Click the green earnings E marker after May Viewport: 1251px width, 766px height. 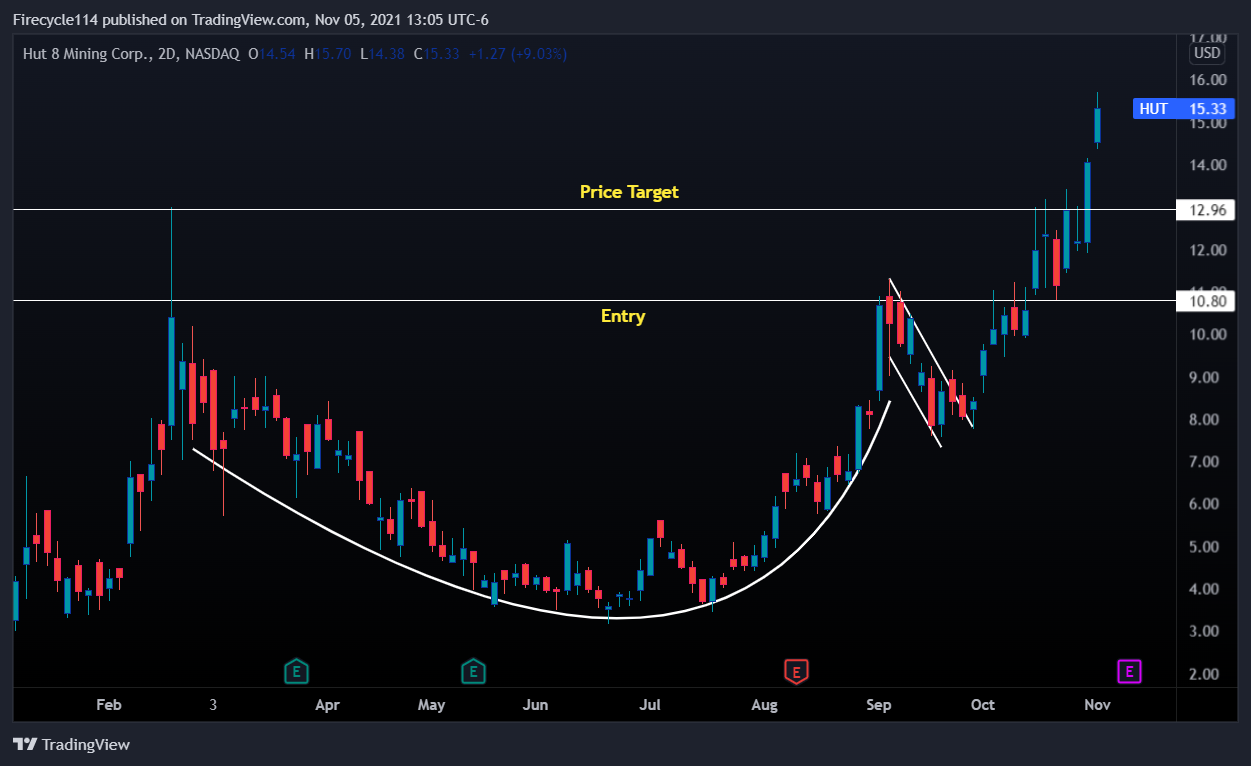click(473, 671)
